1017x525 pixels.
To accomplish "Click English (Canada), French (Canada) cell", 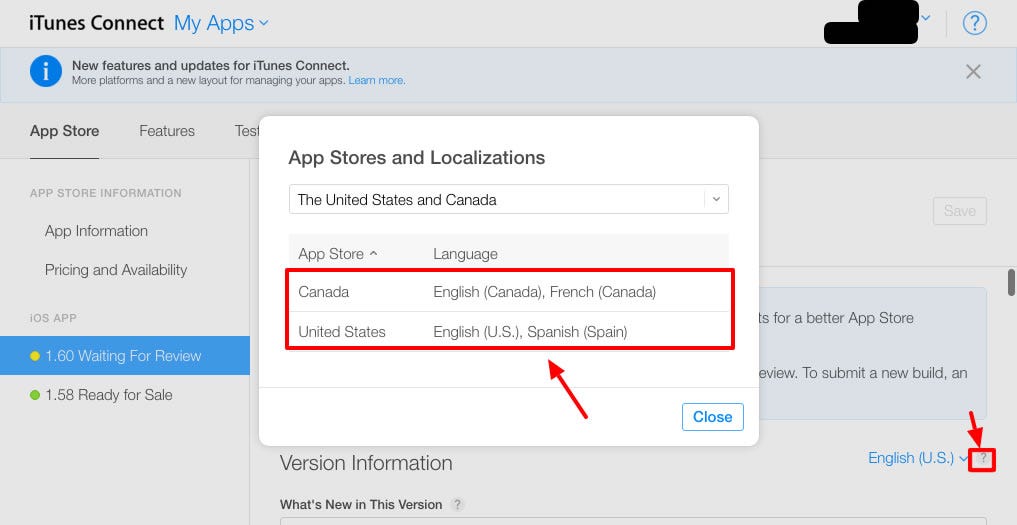I will (544, 292).
